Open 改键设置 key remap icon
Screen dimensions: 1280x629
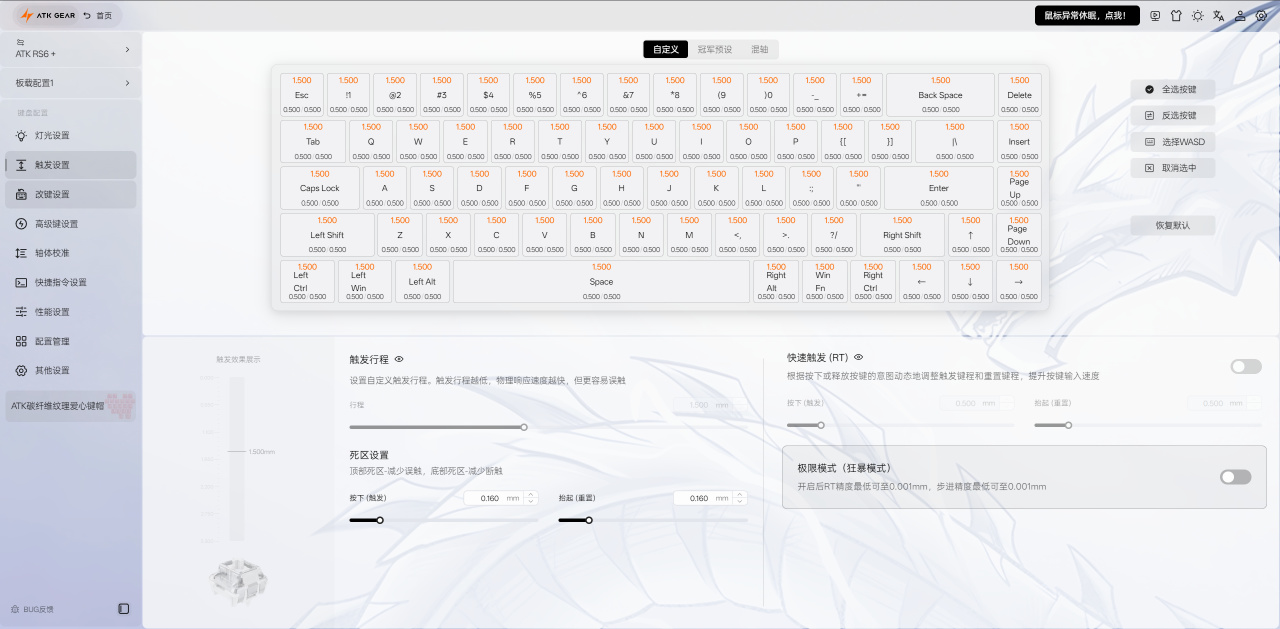(21, 194)
